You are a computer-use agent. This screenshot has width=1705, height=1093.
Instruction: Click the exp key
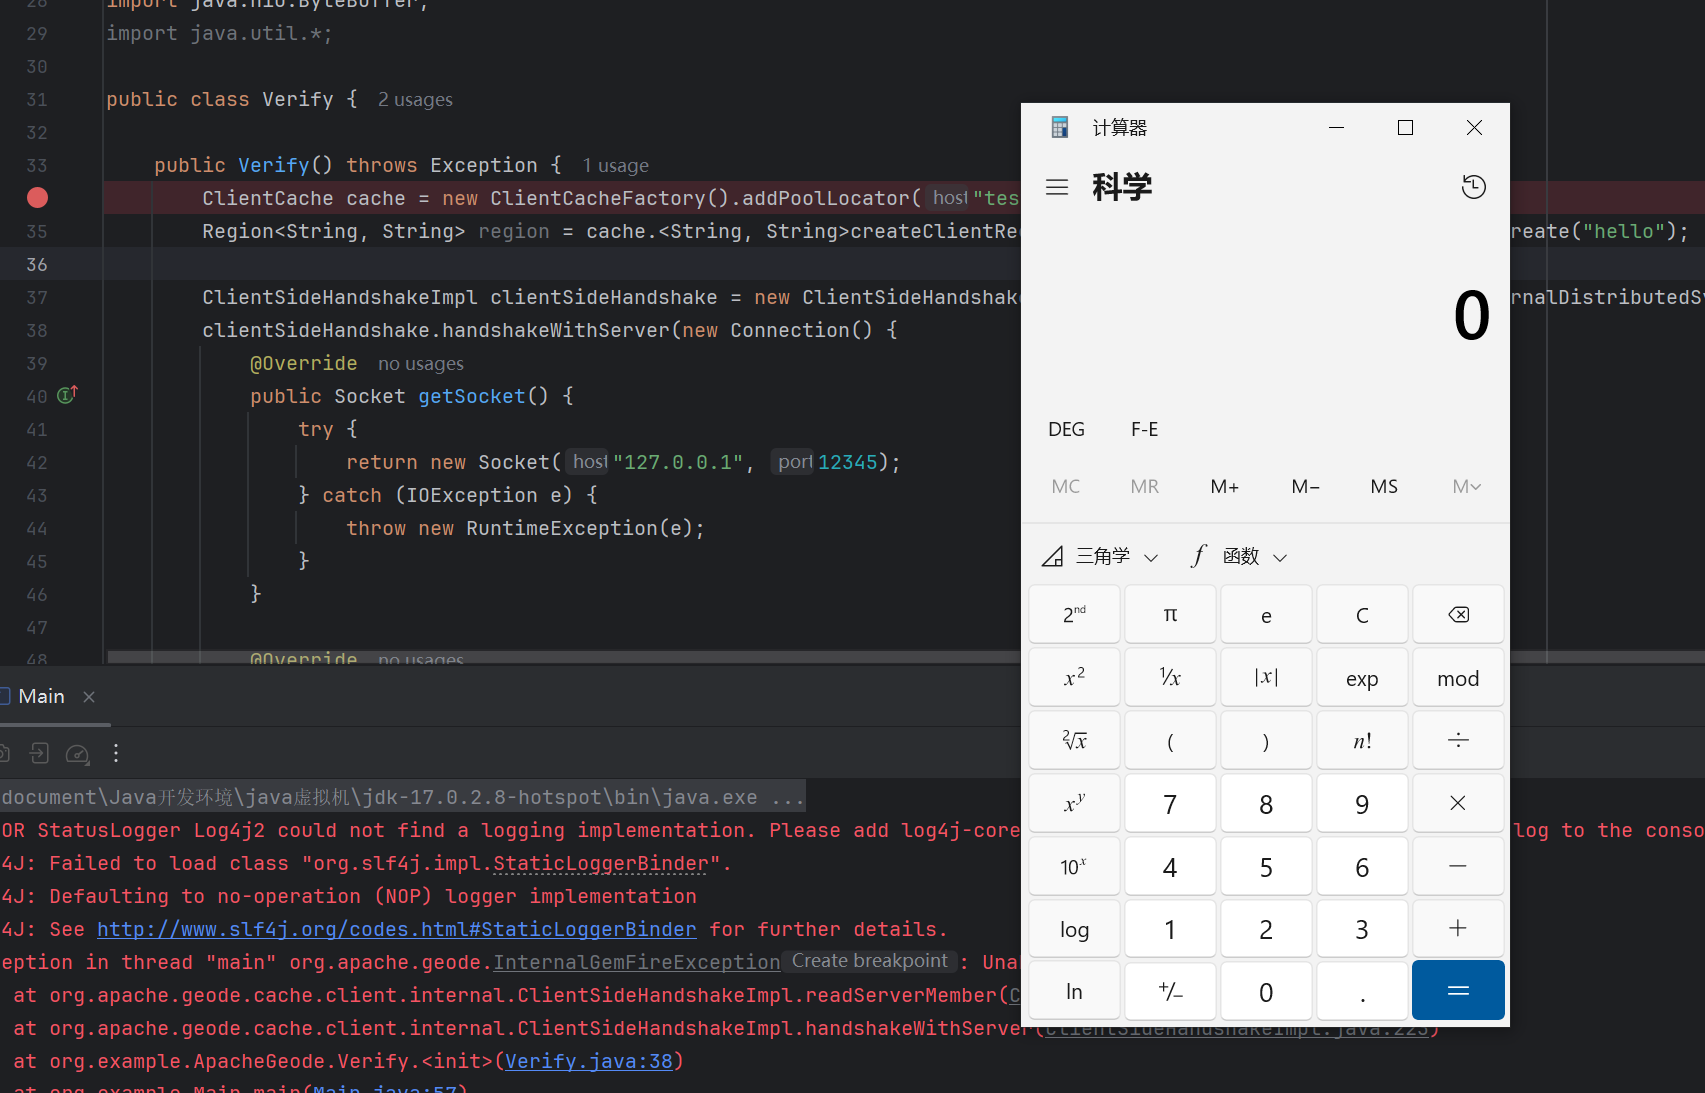tap(1362, 678)
